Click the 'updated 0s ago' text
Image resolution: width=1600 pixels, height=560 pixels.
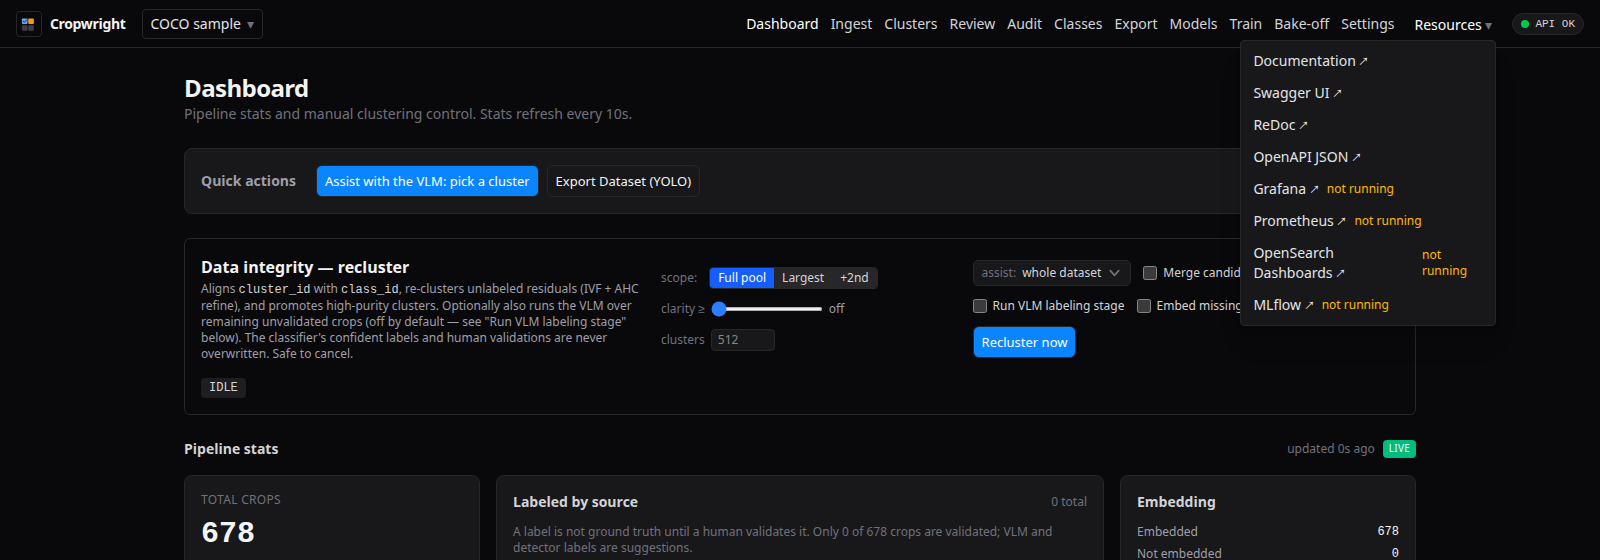click(x=1330, y=449)
